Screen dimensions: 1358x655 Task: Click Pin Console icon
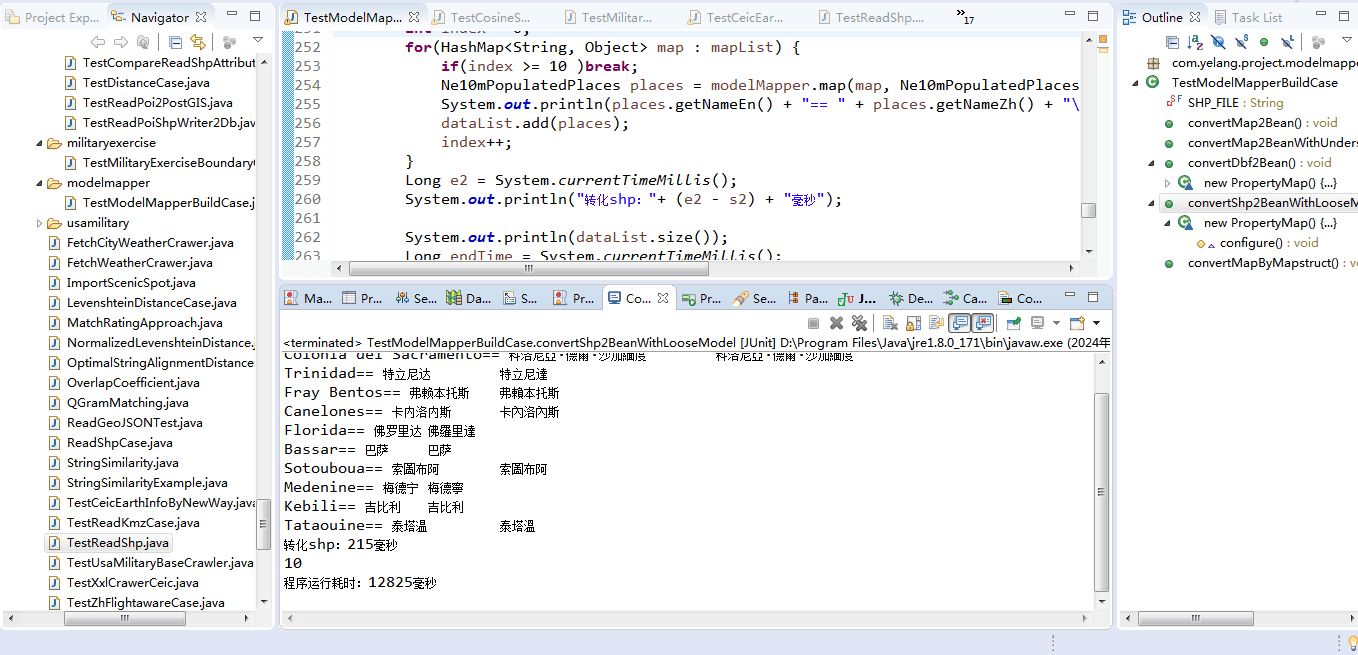pos(1013,323)
